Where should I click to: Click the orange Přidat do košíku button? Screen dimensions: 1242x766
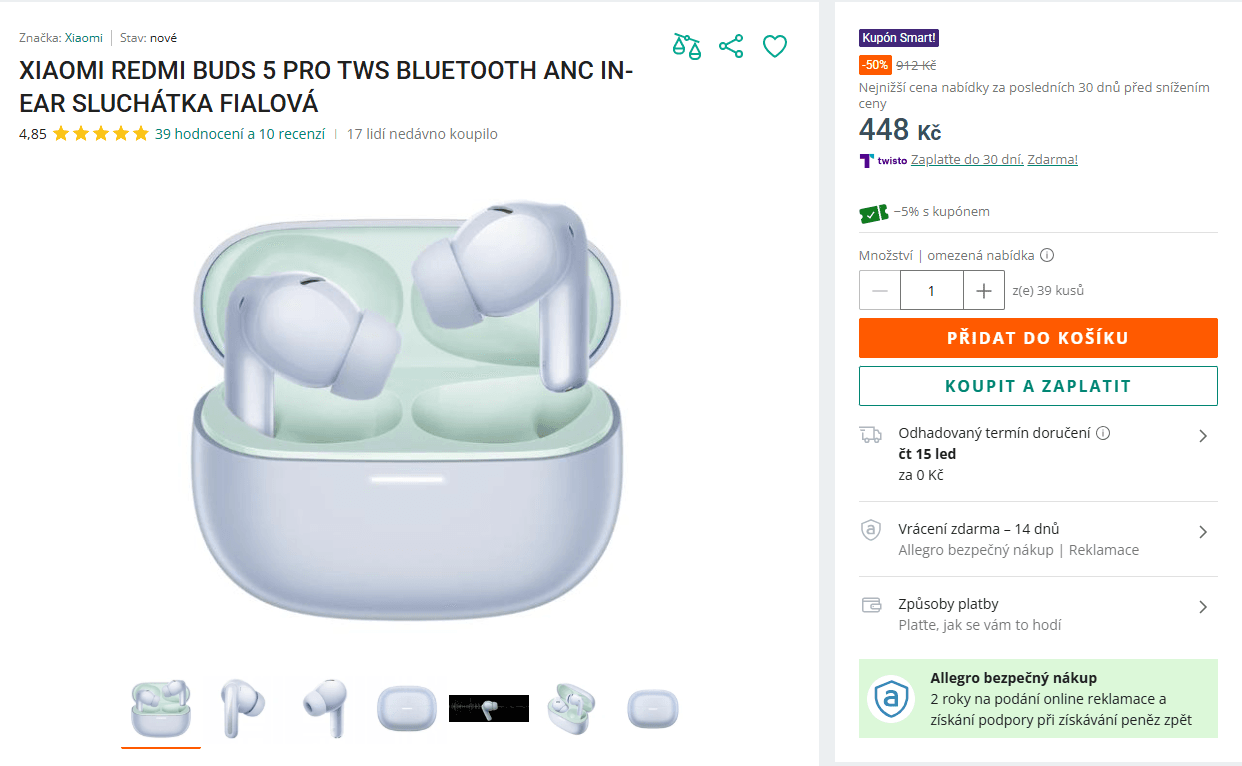(x=1038, y=337)
